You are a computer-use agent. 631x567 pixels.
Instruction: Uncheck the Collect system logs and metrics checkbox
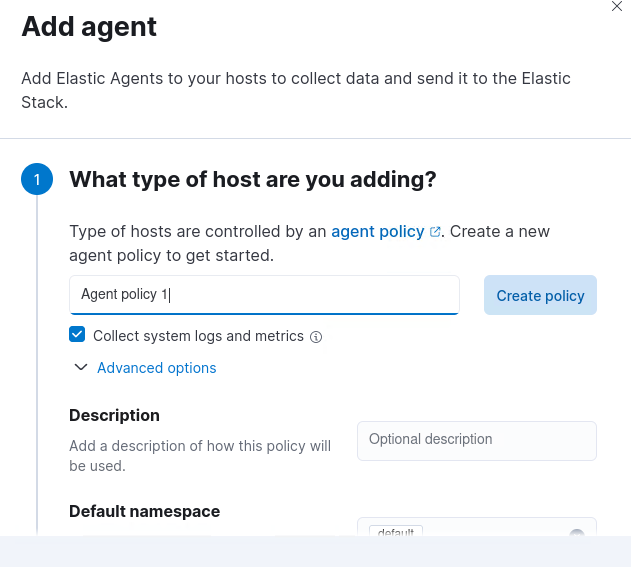[x=77, y=335]
